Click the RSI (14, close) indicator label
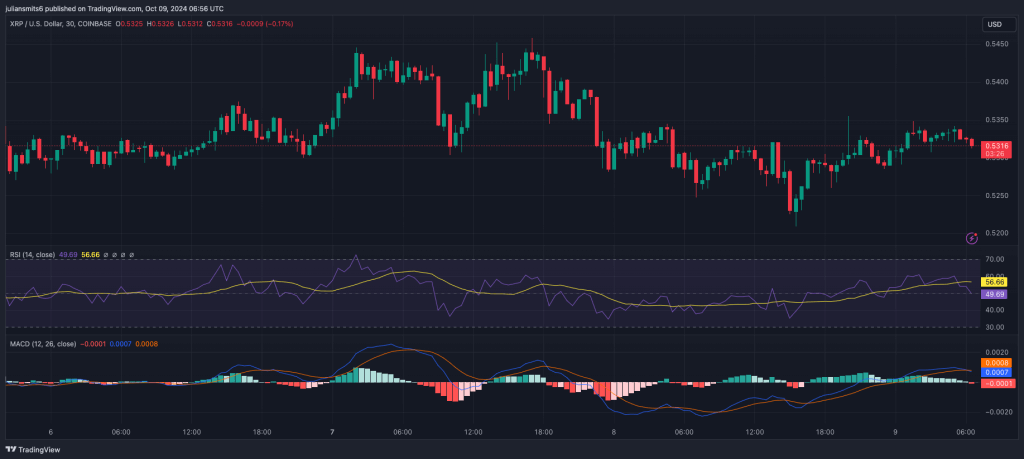1024x459 pixels. [32, 254]
